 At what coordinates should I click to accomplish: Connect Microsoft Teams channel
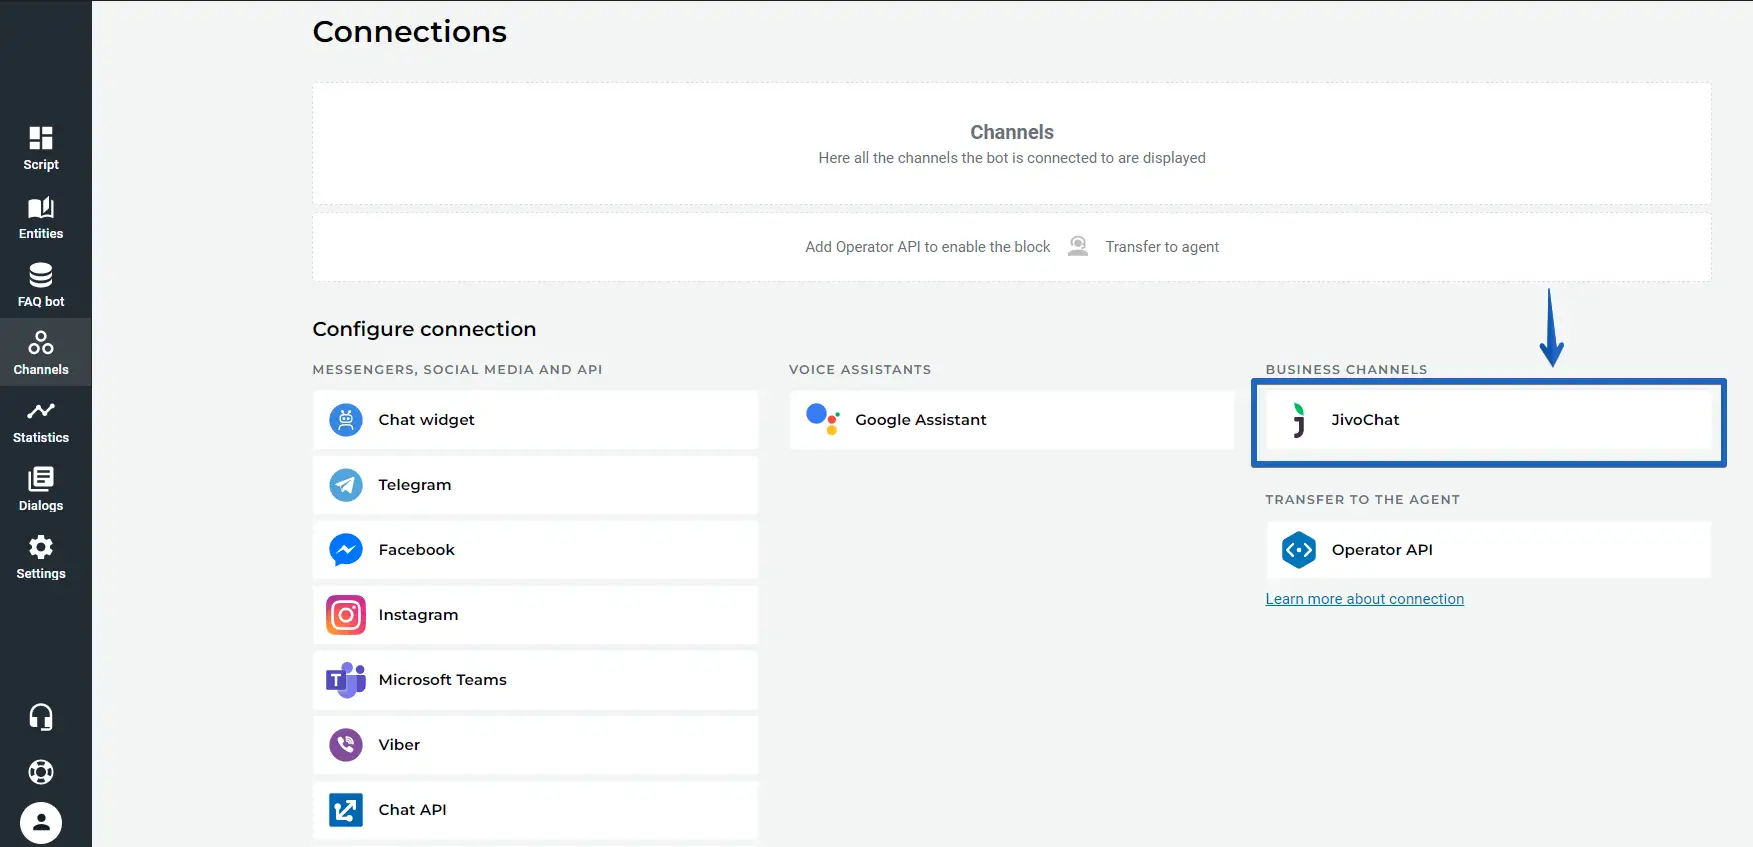click(x=535, y=680)
